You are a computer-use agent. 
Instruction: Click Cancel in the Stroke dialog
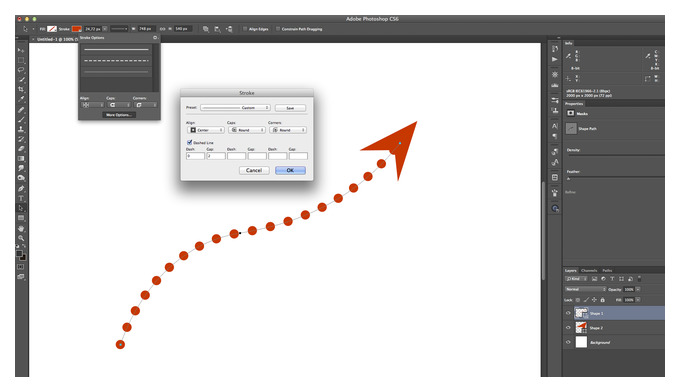(x=254, y=170)
